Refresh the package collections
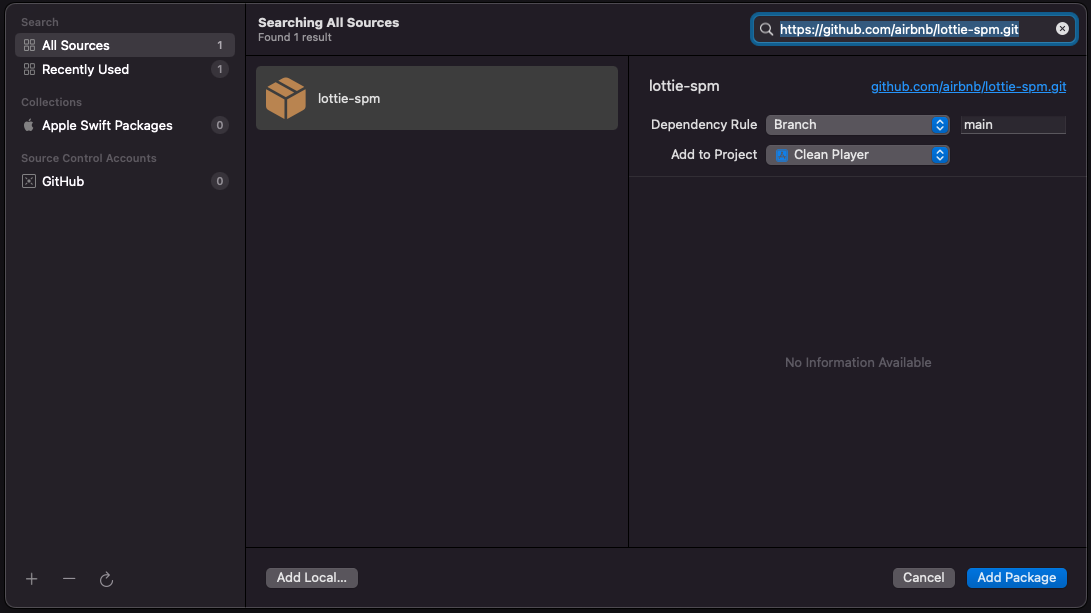 [x=106, y=579]
